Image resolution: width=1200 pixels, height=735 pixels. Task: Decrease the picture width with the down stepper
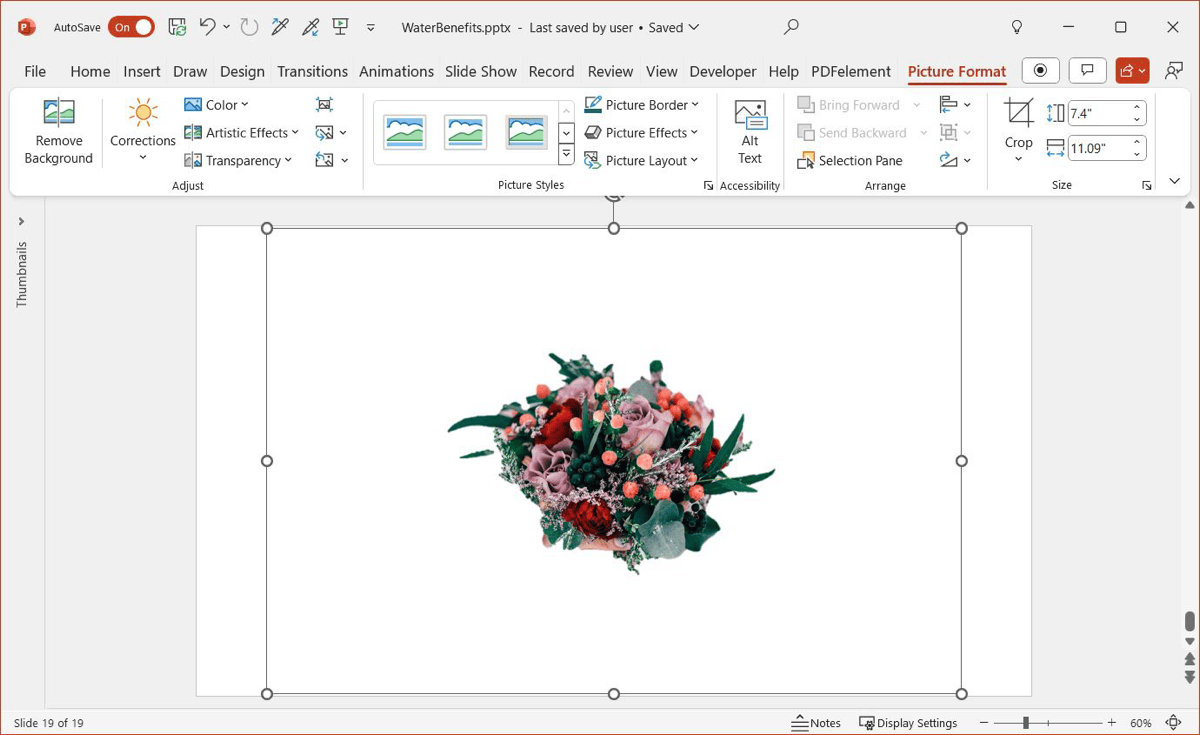1137,154
